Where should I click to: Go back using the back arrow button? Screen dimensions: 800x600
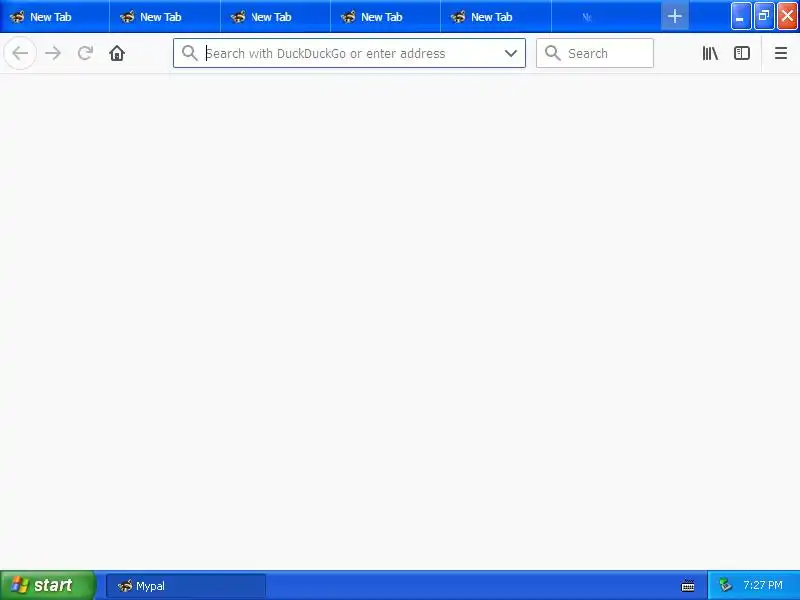(20, 53)
